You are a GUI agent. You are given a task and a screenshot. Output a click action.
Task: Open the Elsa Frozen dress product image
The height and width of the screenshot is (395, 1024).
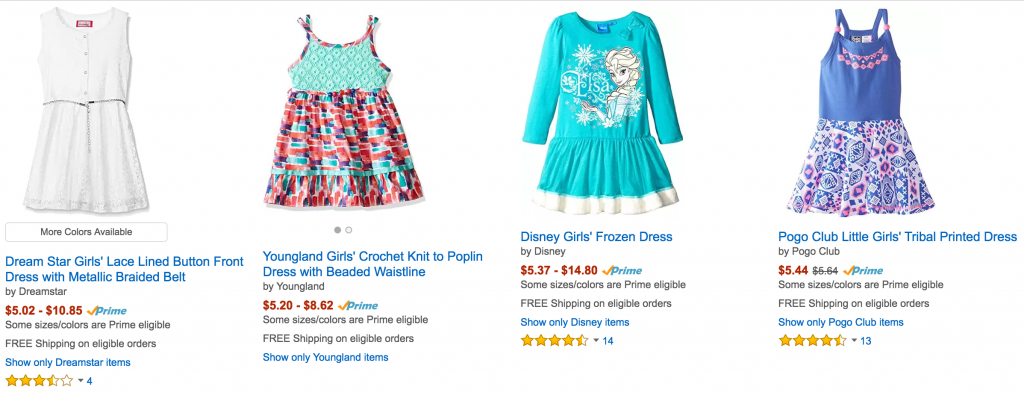[x=603, y=111]
